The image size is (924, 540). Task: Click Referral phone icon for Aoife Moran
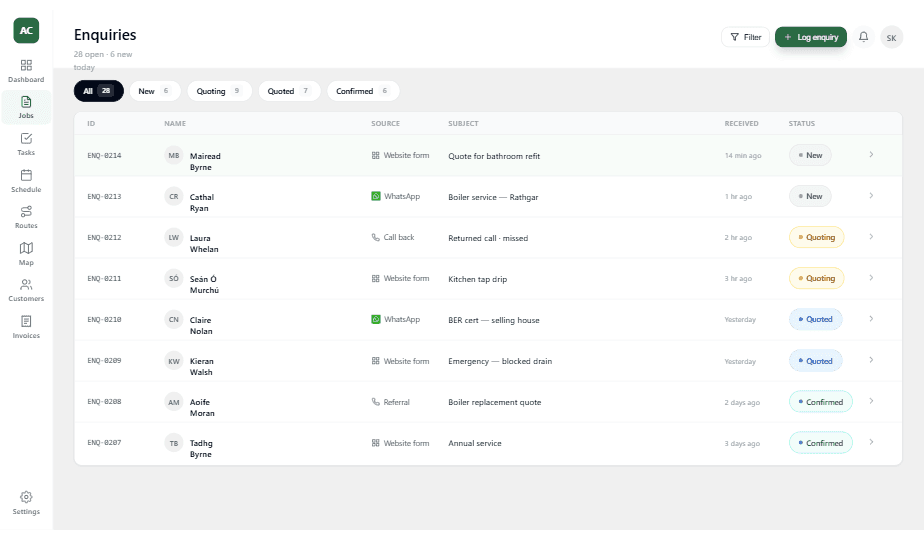point(375,402)
